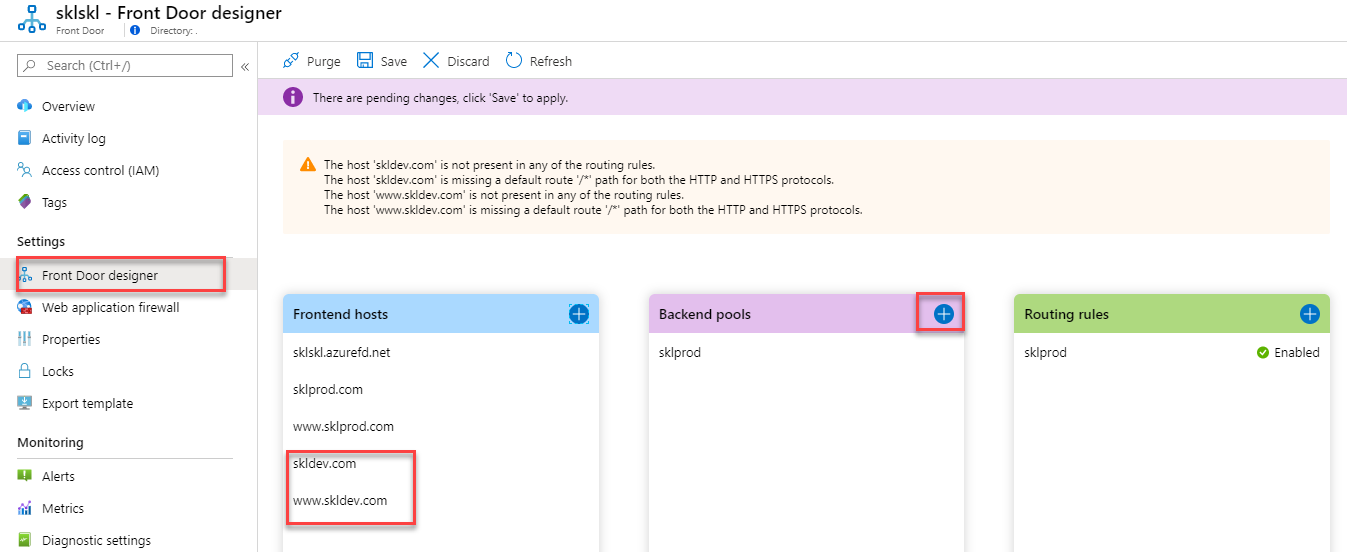Image resolution: width=1347 pixels, height=552 pixels.
Task: Select skldev.com frontend host
Action: pos(324,463)
